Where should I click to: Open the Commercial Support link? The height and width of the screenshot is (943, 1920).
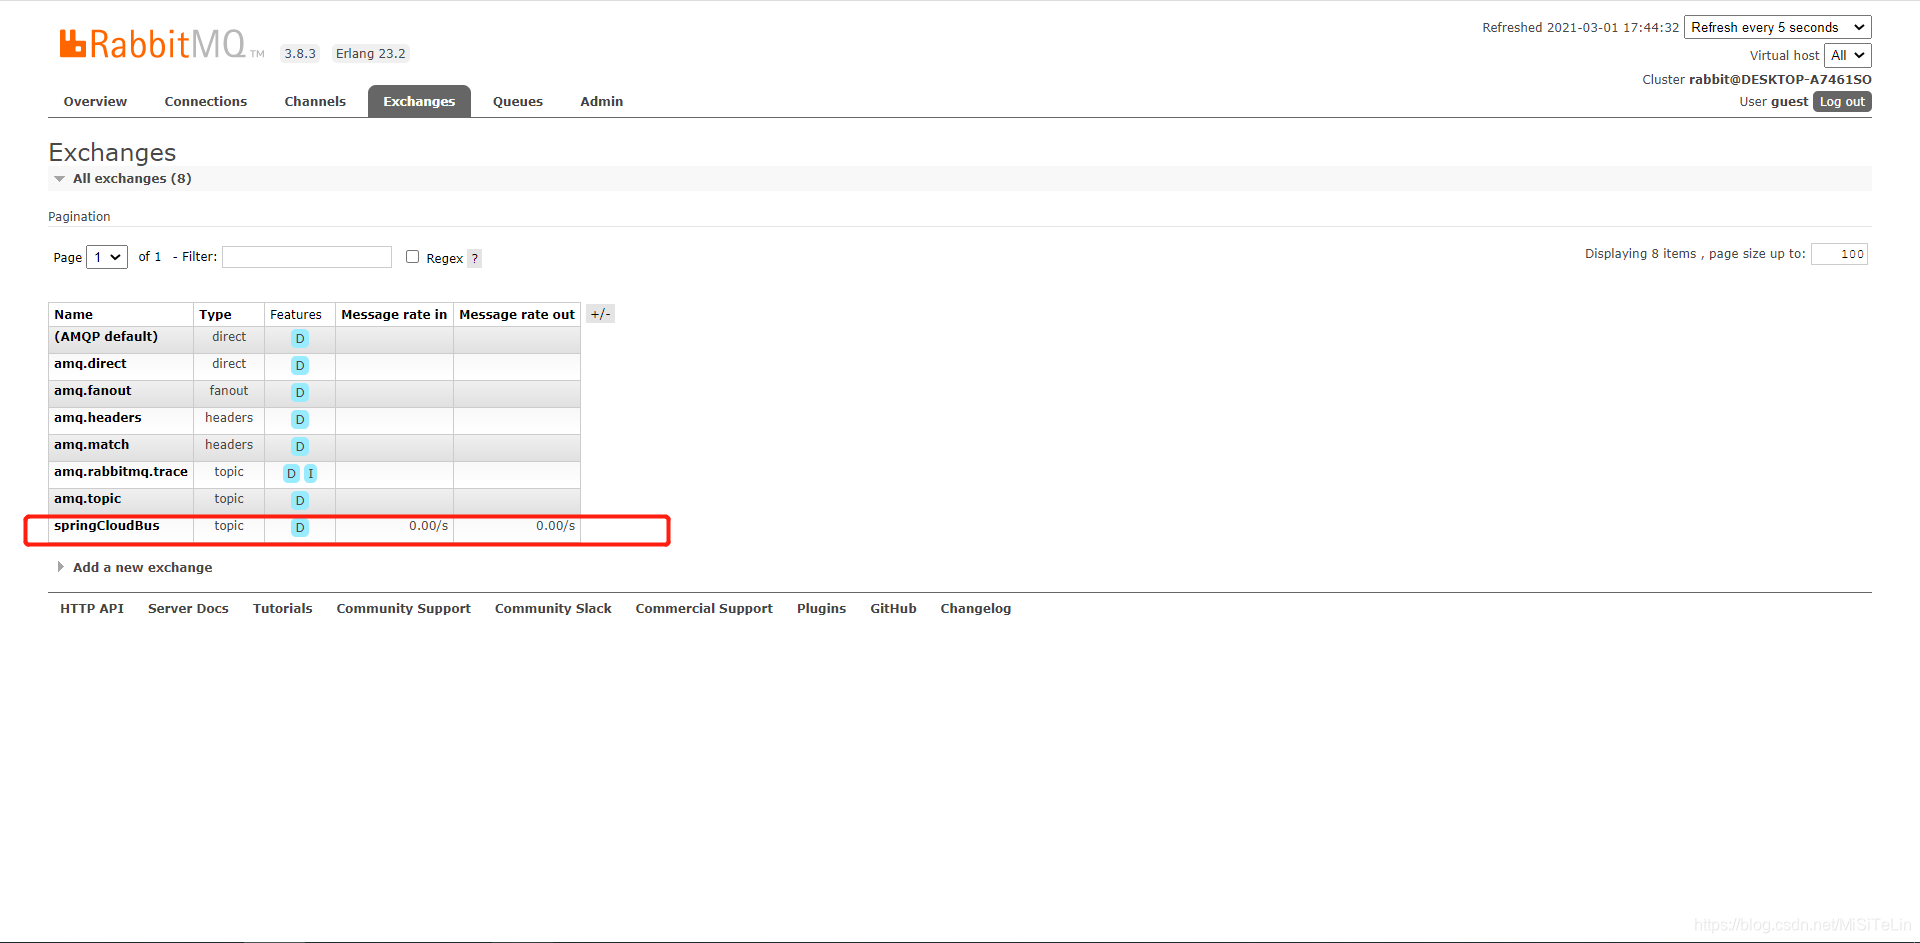704,608
